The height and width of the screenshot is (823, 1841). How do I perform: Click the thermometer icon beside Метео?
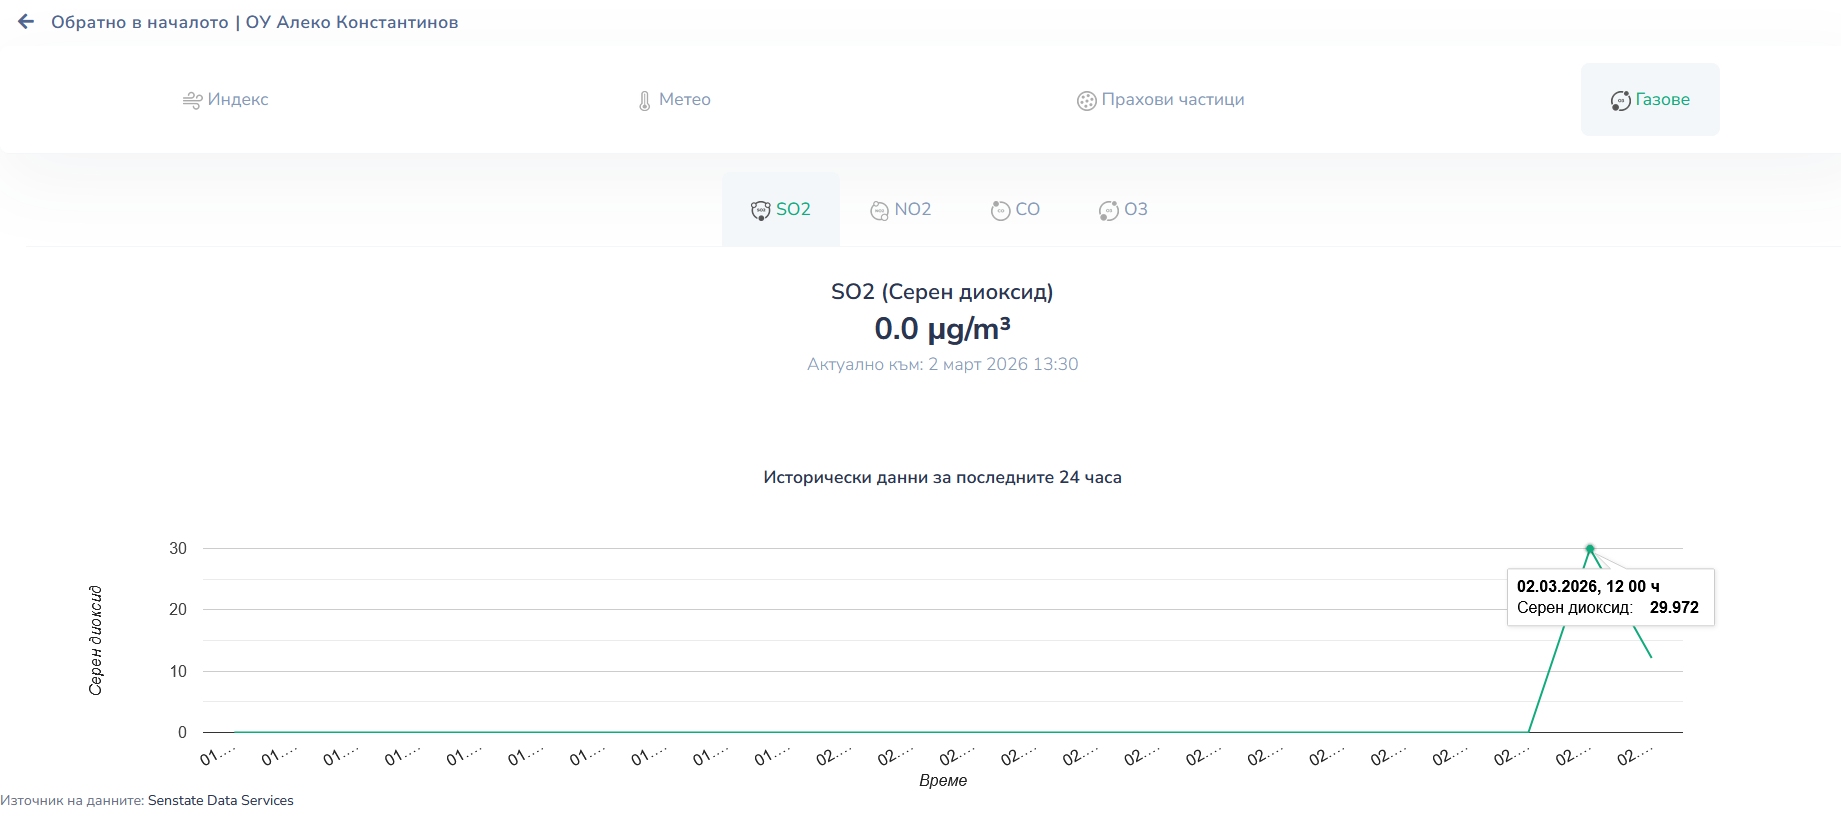[645, 100]
